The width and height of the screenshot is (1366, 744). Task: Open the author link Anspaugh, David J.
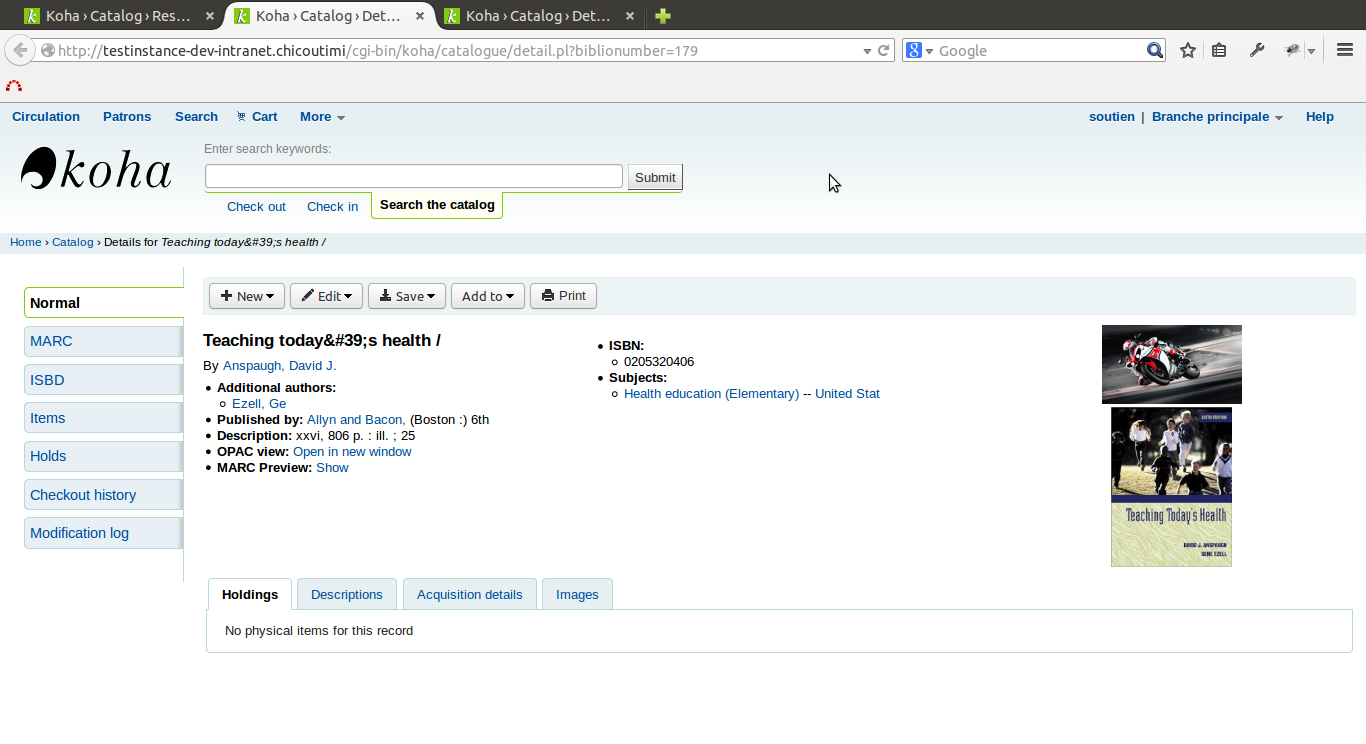[x=279, y=366]
